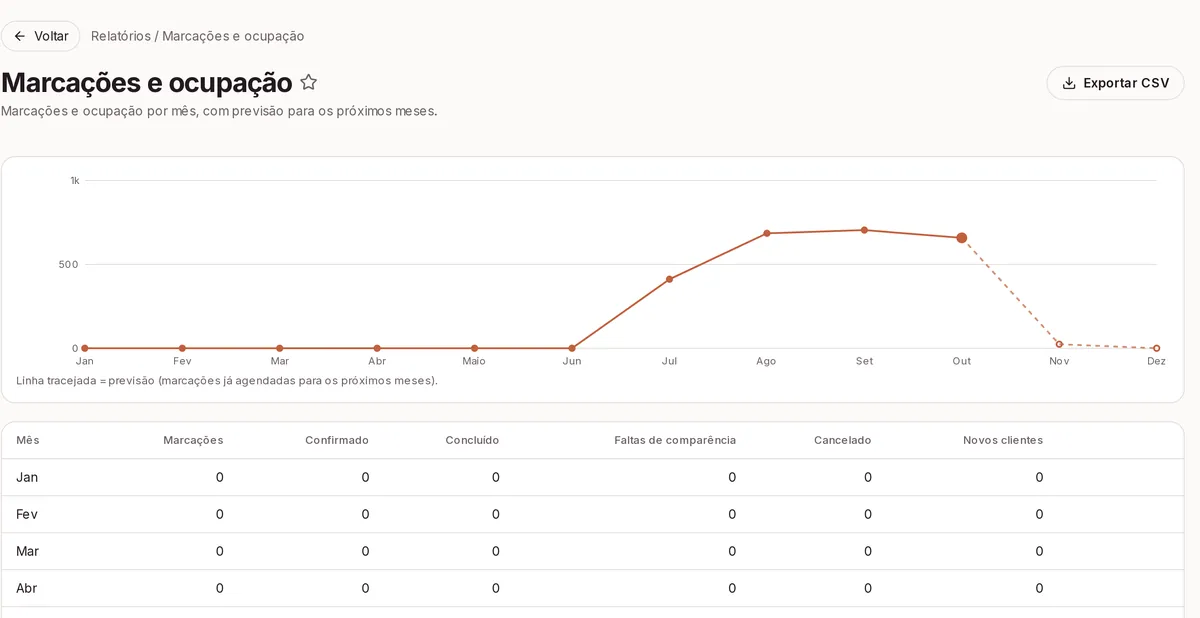
Task: Click the Fev data point on the chart
Action: tap(182, 348)
